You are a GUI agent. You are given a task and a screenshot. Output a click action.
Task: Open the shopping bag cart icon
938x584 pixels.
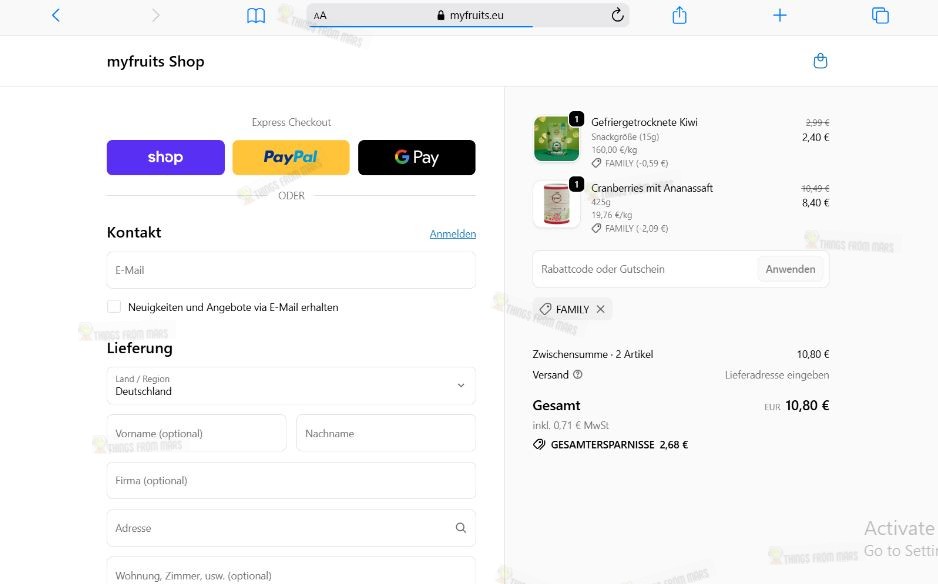pos(820,60)
